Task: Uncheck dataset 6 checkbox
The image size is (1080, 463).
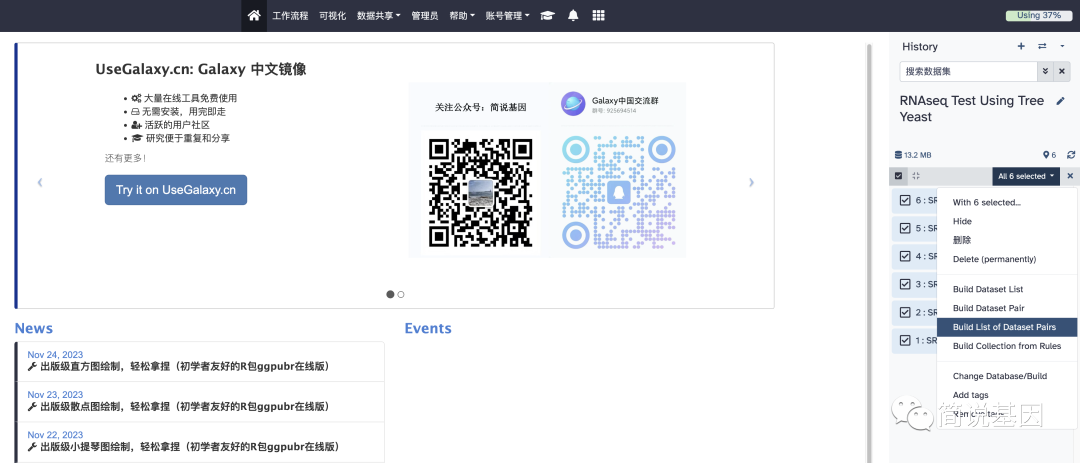Action: click(905, 200)
